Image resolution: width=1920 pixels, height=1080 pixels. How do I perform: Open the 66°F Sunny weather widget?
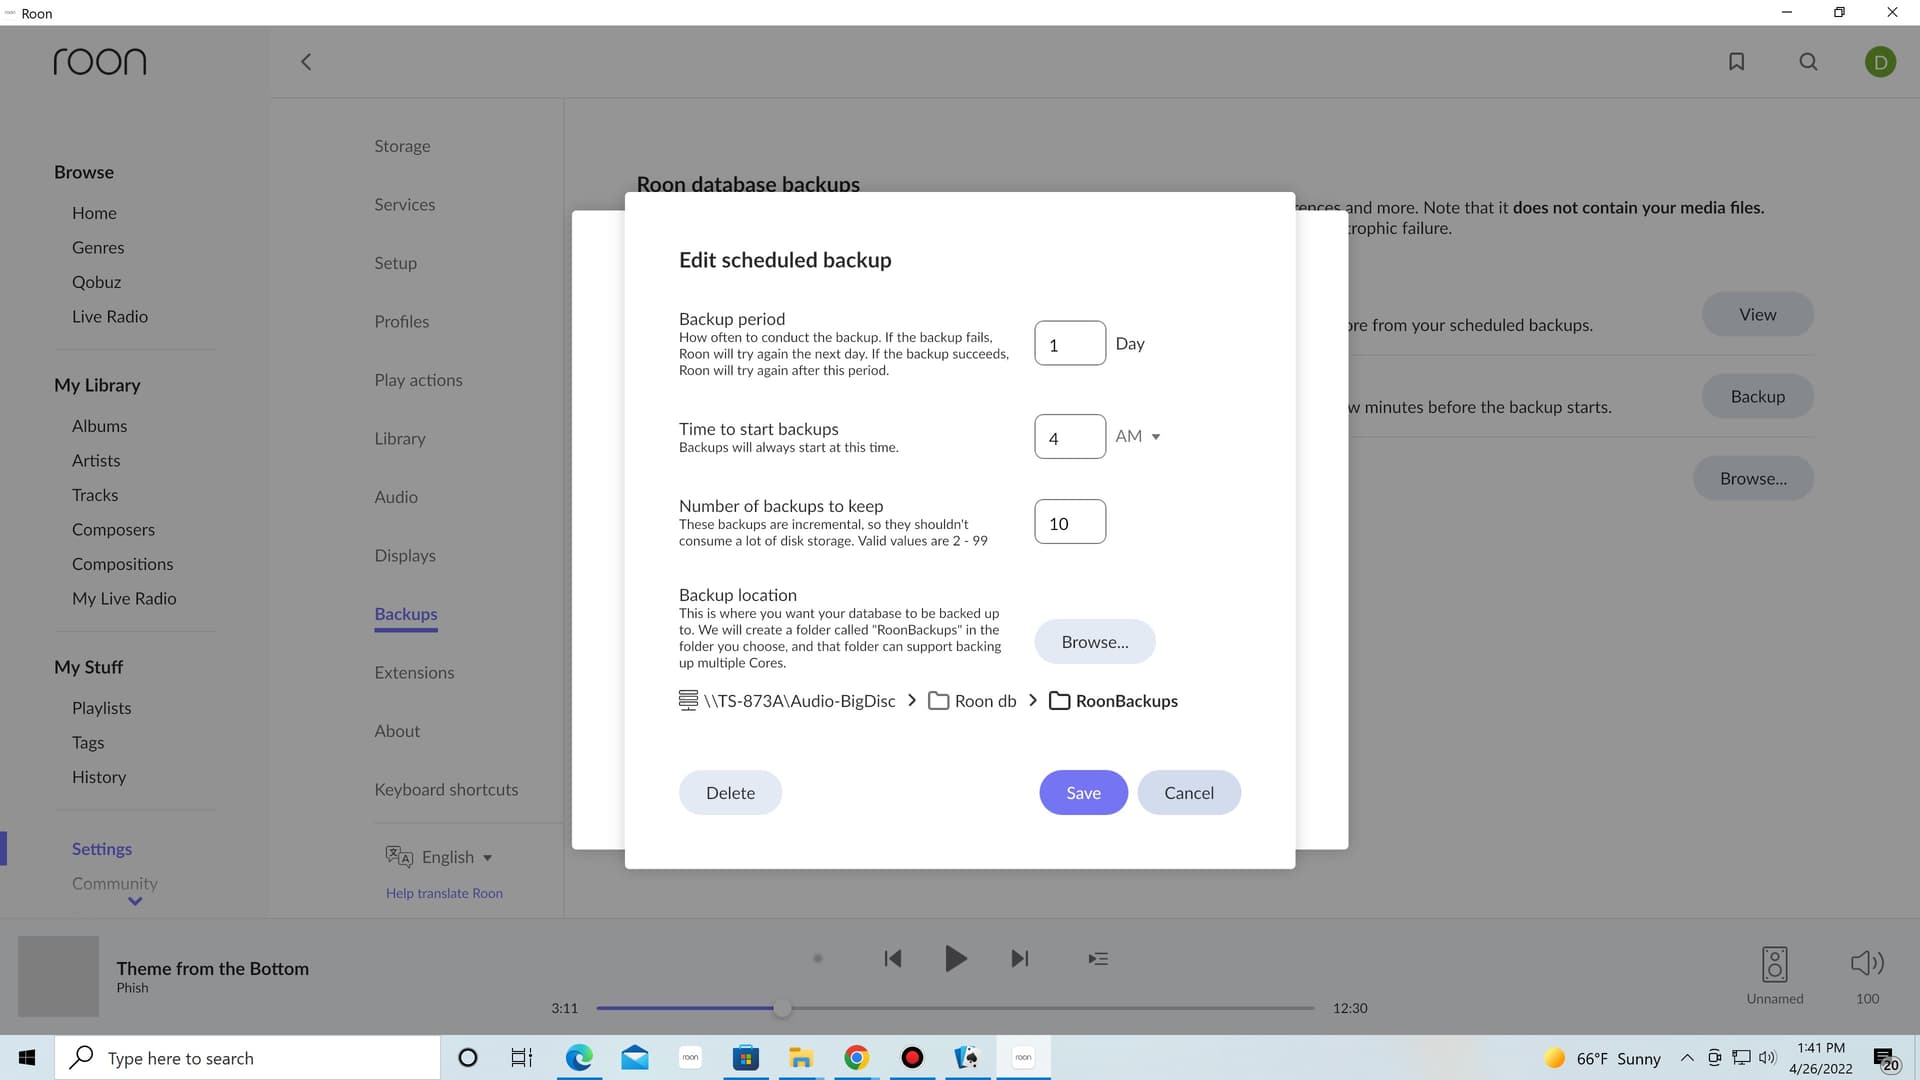tap(1602, 1058)
